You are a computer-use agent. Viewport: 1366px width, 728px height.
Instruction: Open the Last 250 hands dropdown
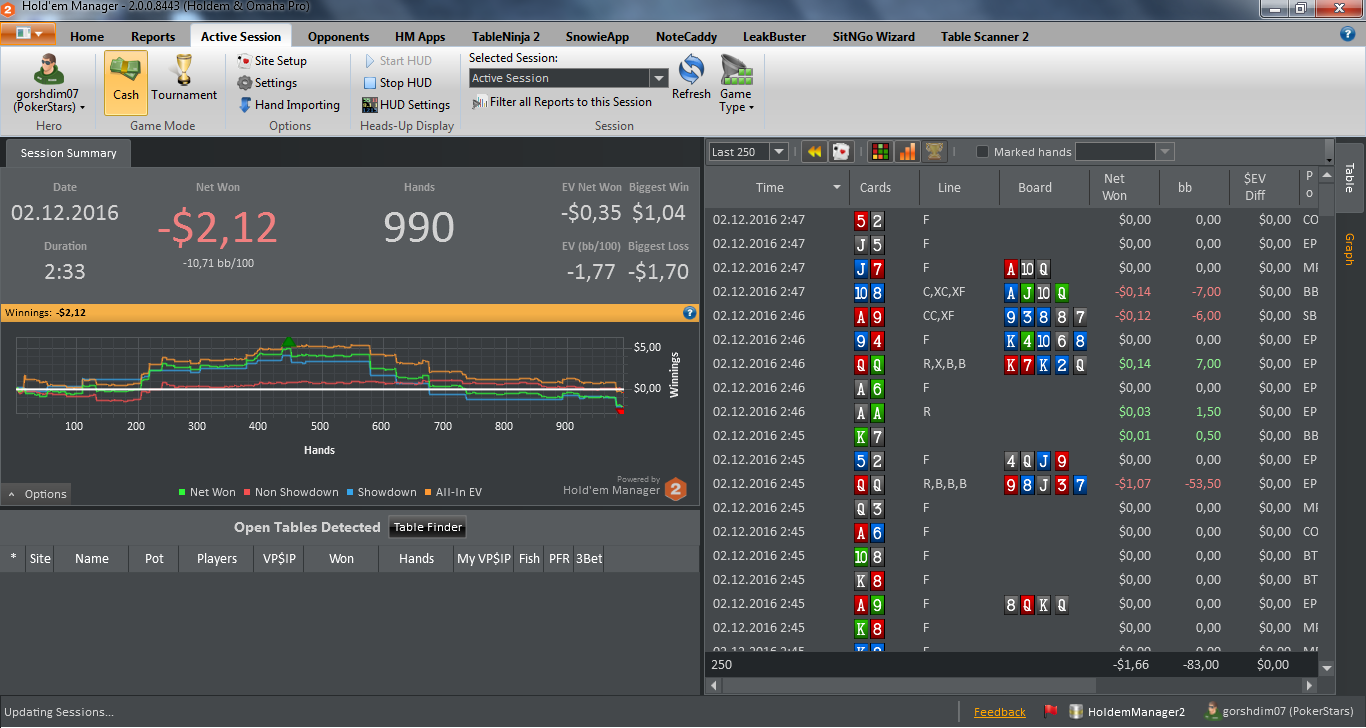778,152
